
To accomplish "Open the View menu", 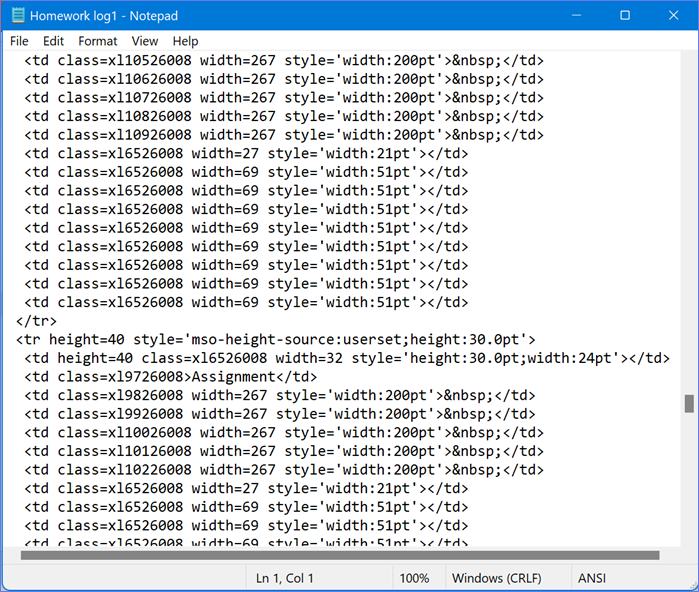I will click(145, 41).
